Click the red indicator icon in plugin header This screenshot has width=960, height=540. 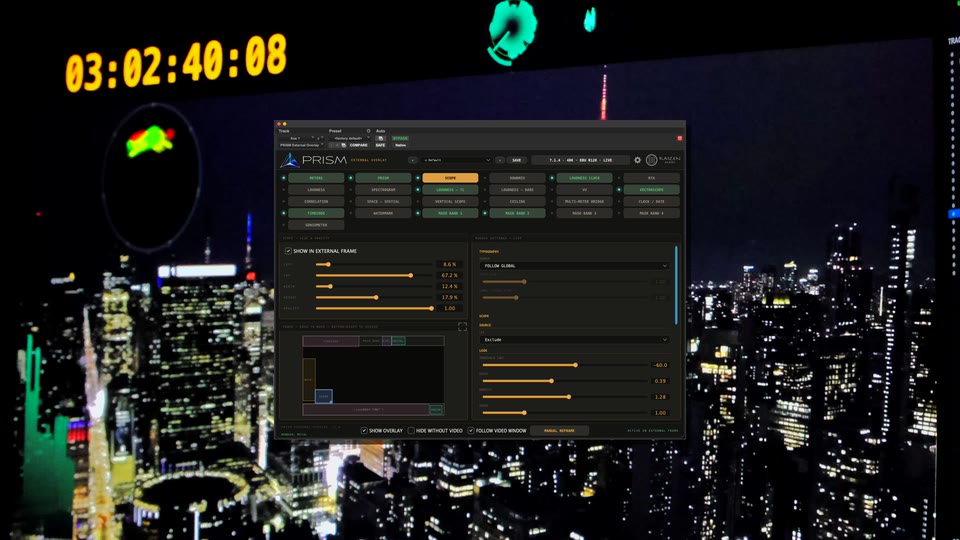(x=680, y=138)
